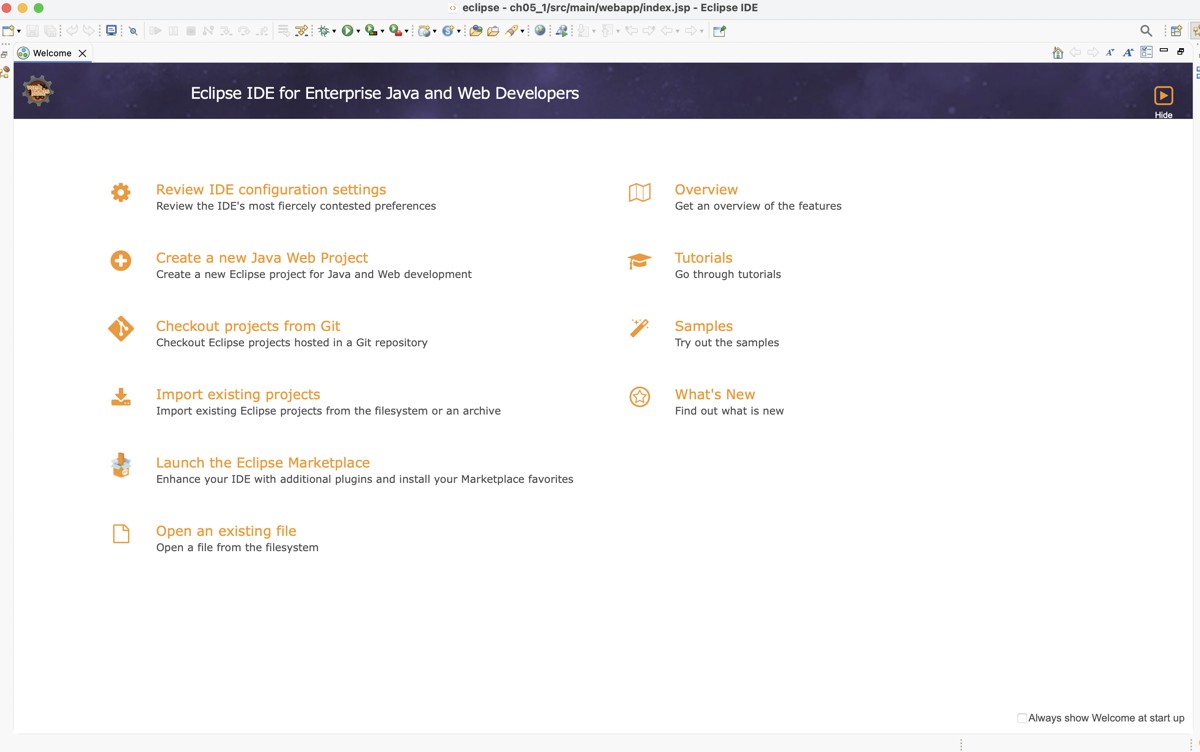Image resolution: width=1200 pixels, height=752 pixels.
Task: Click 'Get an overview of the features' text
Action: coord(758,206)
